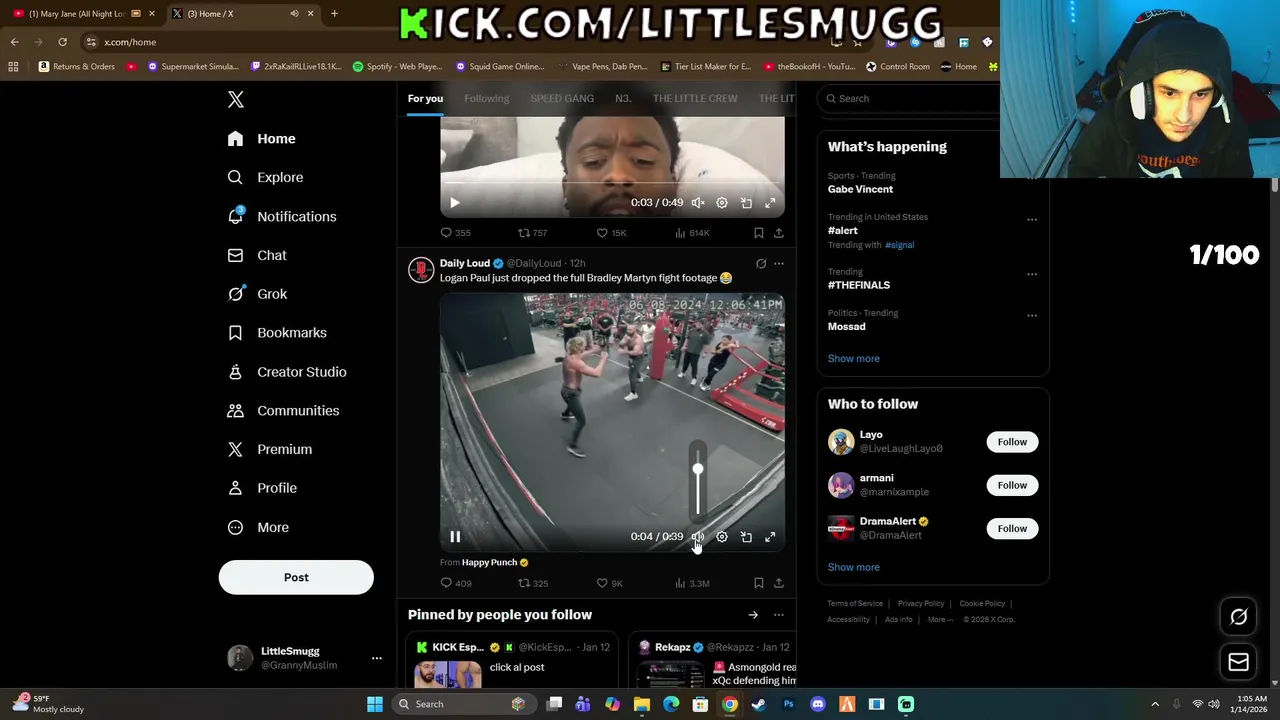This screenshot has height=720, width=1280.
Task: Open options for pinned posts section
Action: click(779, 615)
